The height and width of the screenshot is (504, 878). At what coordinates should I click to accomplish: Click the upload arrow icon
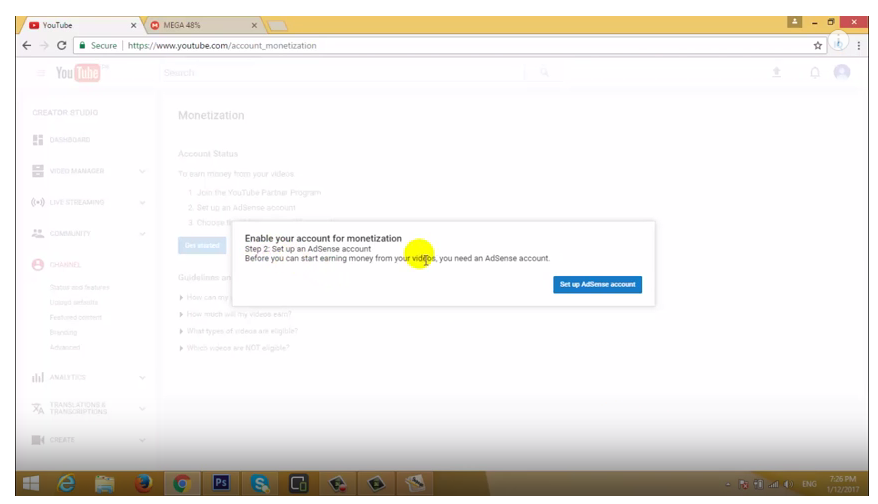[x=777, y=72]
